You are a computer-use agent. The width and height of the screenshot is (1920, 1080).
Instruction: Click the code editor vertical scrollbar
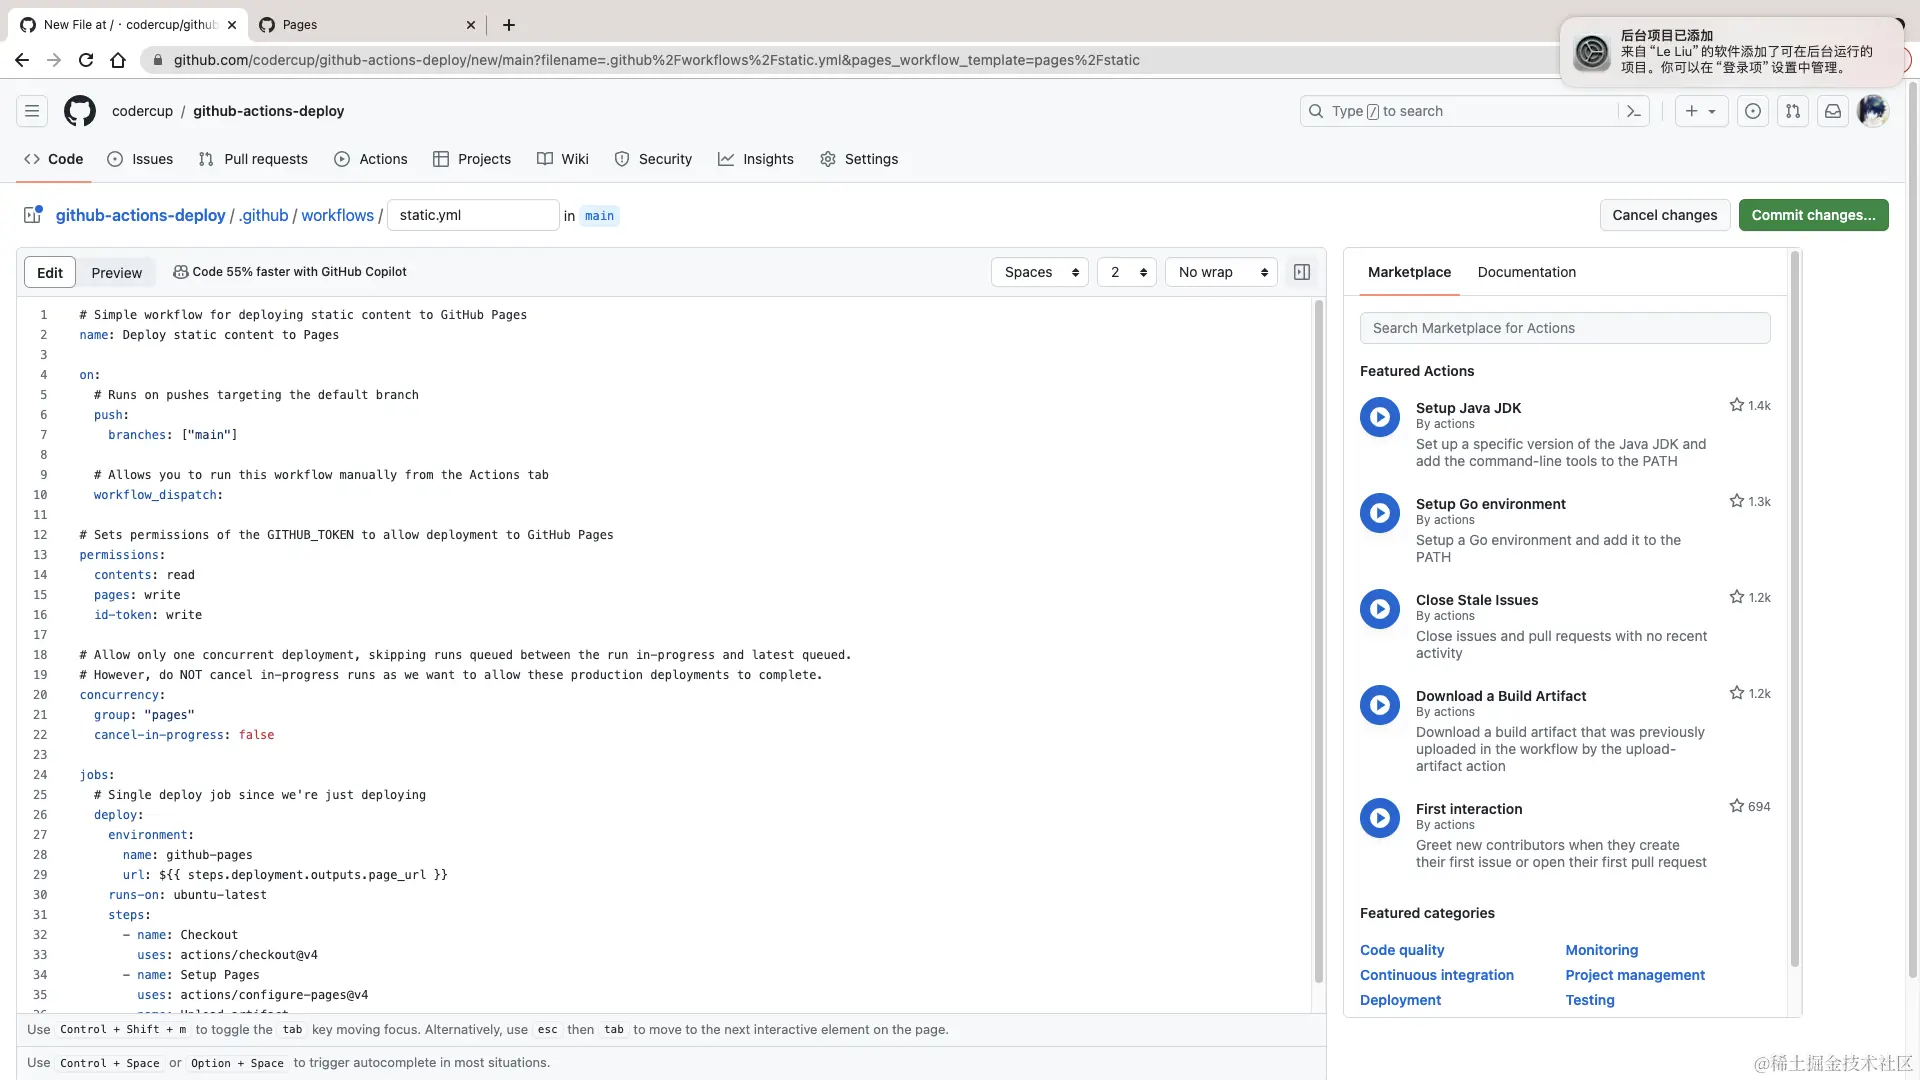pyautogui.click(x=1318, y=640)
